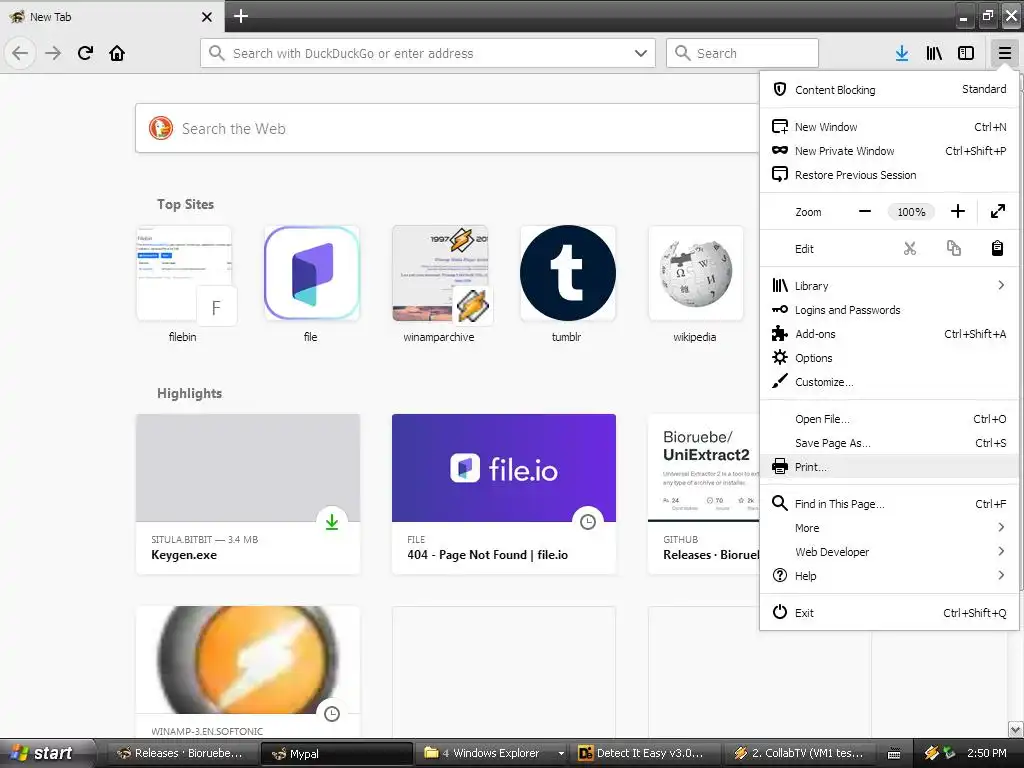Close the hamburger application menu button
Image resolution: width=1024 pixels, height=768 pixels.
pos(1004,53)
